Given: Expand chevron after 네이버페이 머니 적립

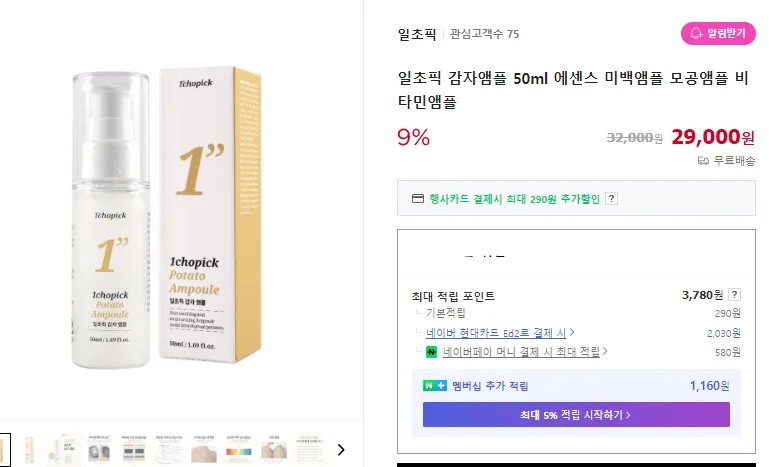Looking at the screenshot, I should point(605,351).
